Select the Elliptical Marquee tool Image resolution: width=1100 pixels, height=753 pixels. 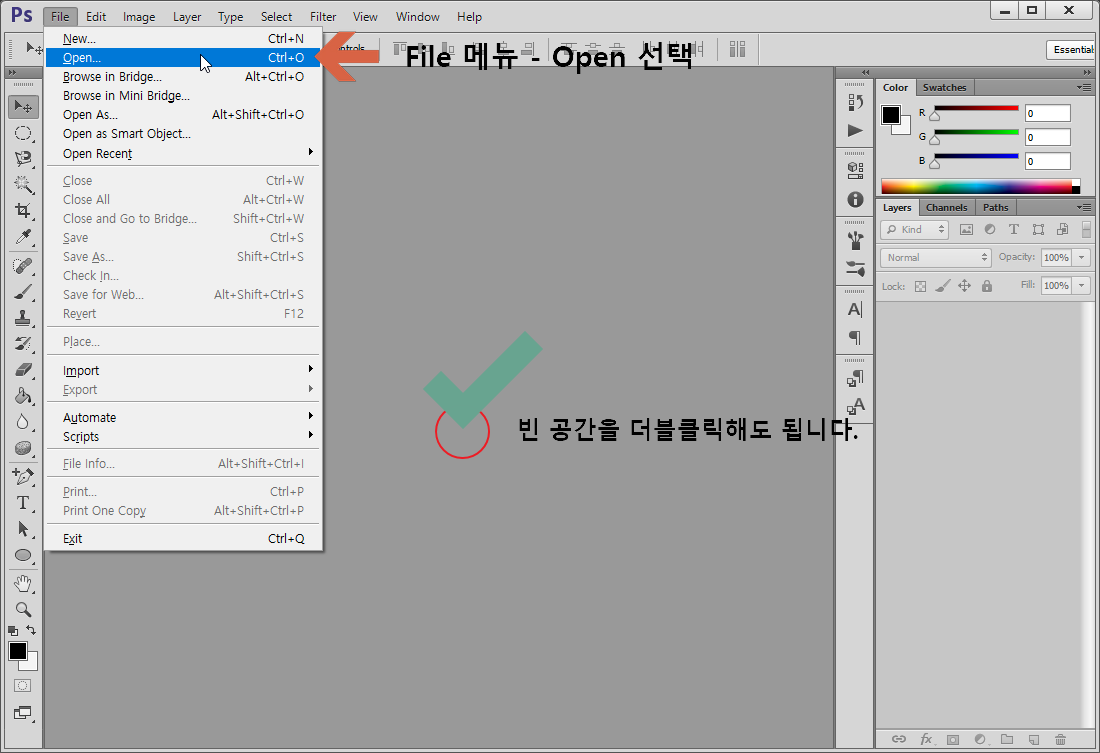click(23, 133)
